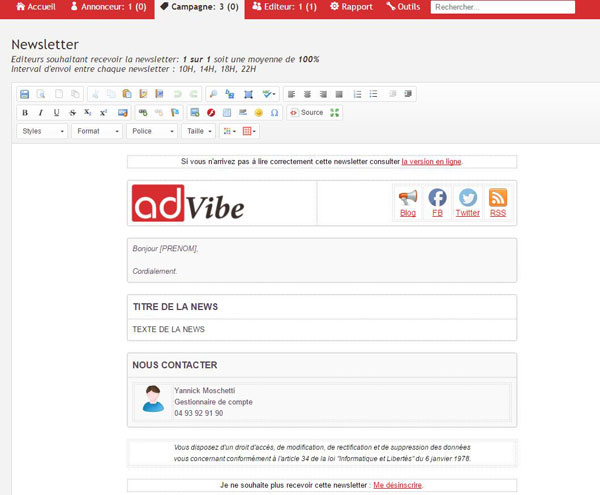Open the Police font dropdown
Image resolution: width=600 pixels, height=495 pixels.
click(x=151, y=131)
